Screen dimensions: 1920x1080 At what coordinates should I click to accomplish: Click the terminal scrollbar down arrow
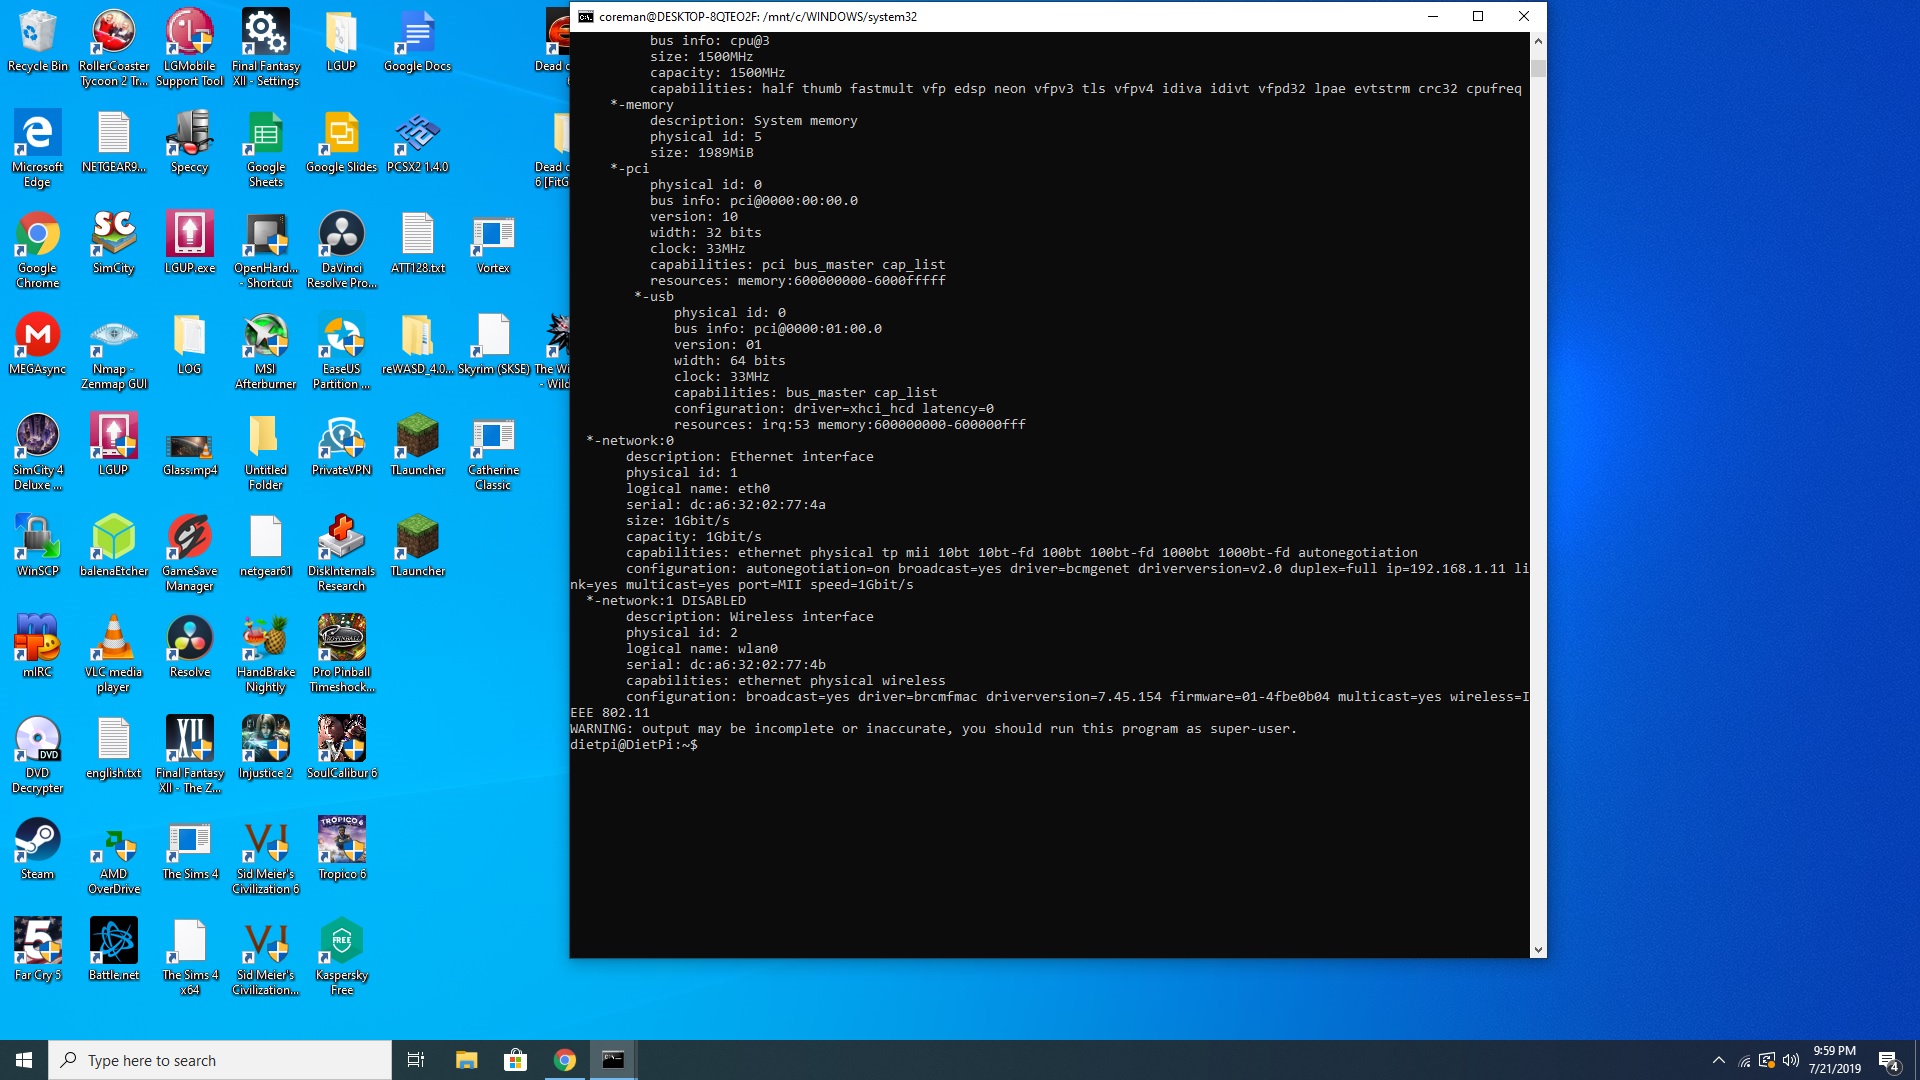point(1538,950)
